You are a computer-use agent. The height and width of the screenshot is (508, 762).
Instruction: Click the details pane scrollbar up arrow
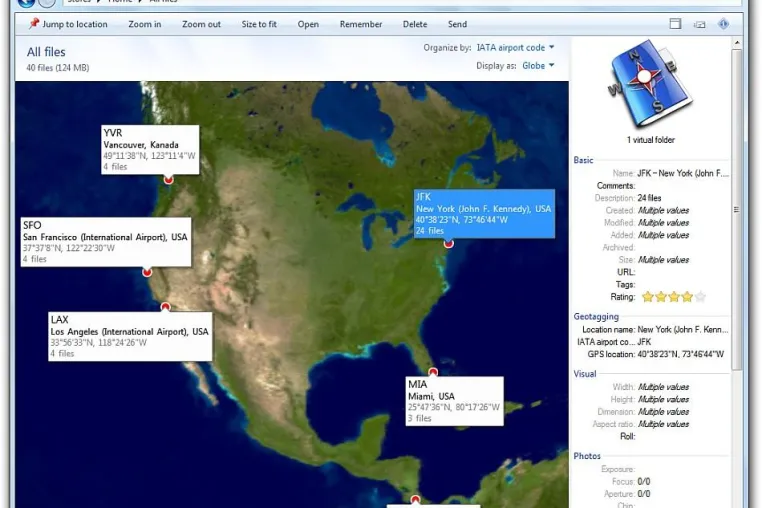tap(737, 43)
